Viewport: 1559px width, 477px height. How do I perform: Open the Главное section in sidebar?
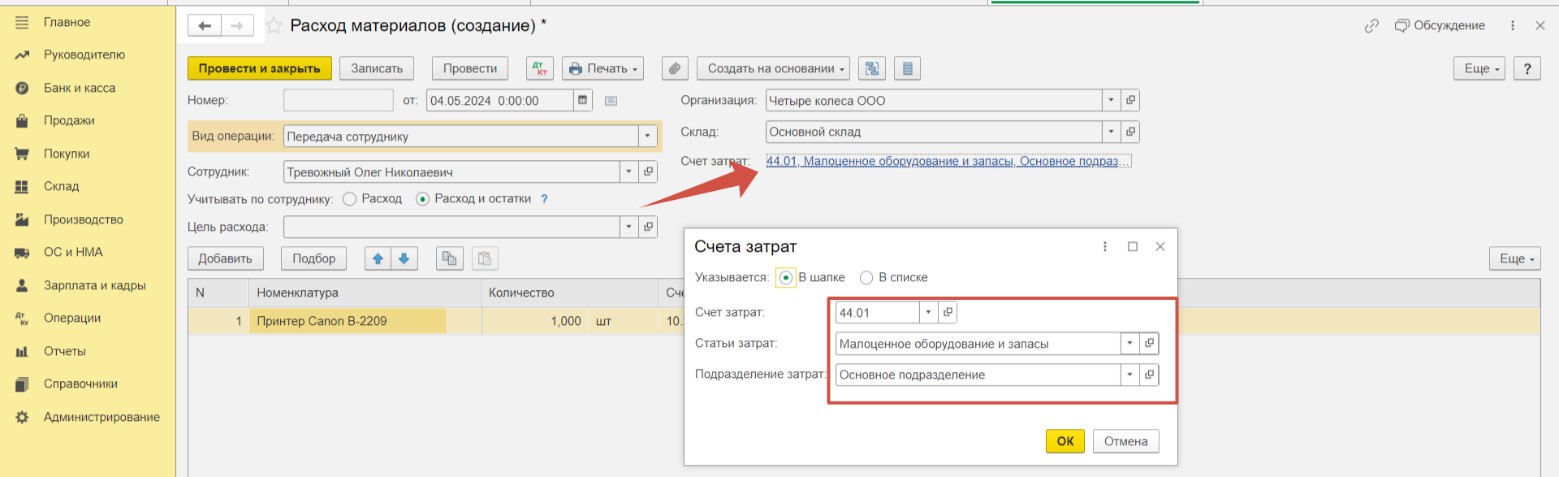click(66, 22)
